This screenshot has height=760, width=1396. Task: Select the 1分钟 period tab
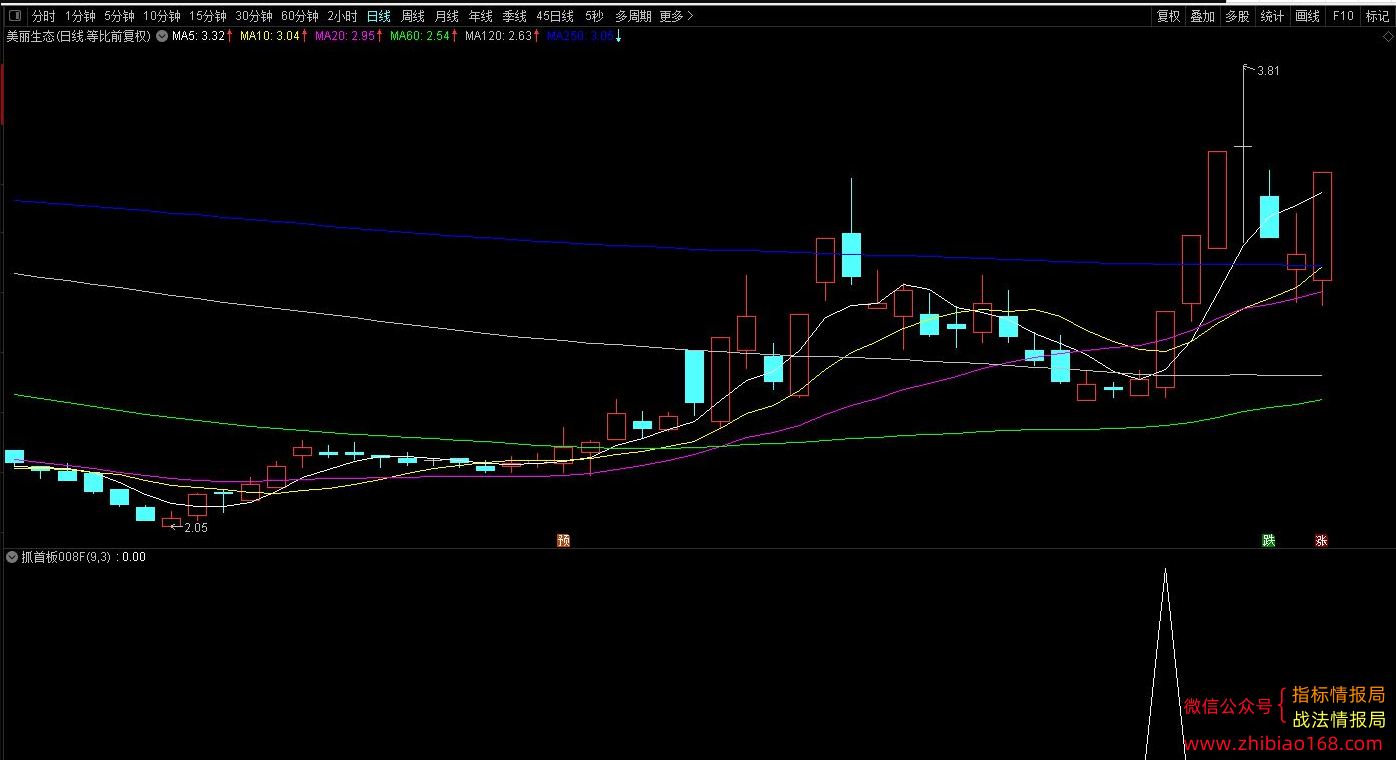tap(80, 16)
